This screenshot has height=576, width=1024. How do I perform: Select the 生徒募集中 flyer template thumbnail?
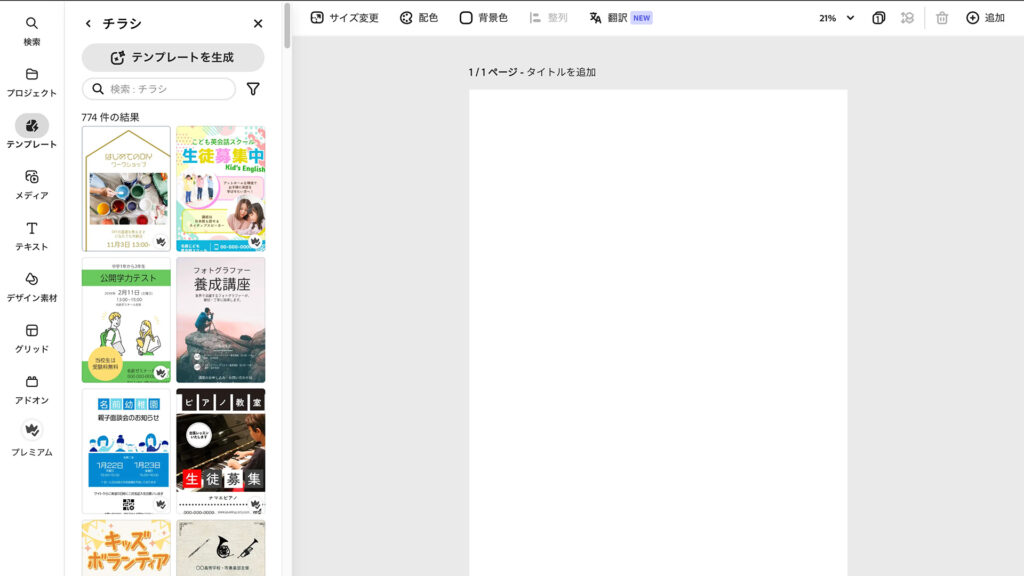220,188
